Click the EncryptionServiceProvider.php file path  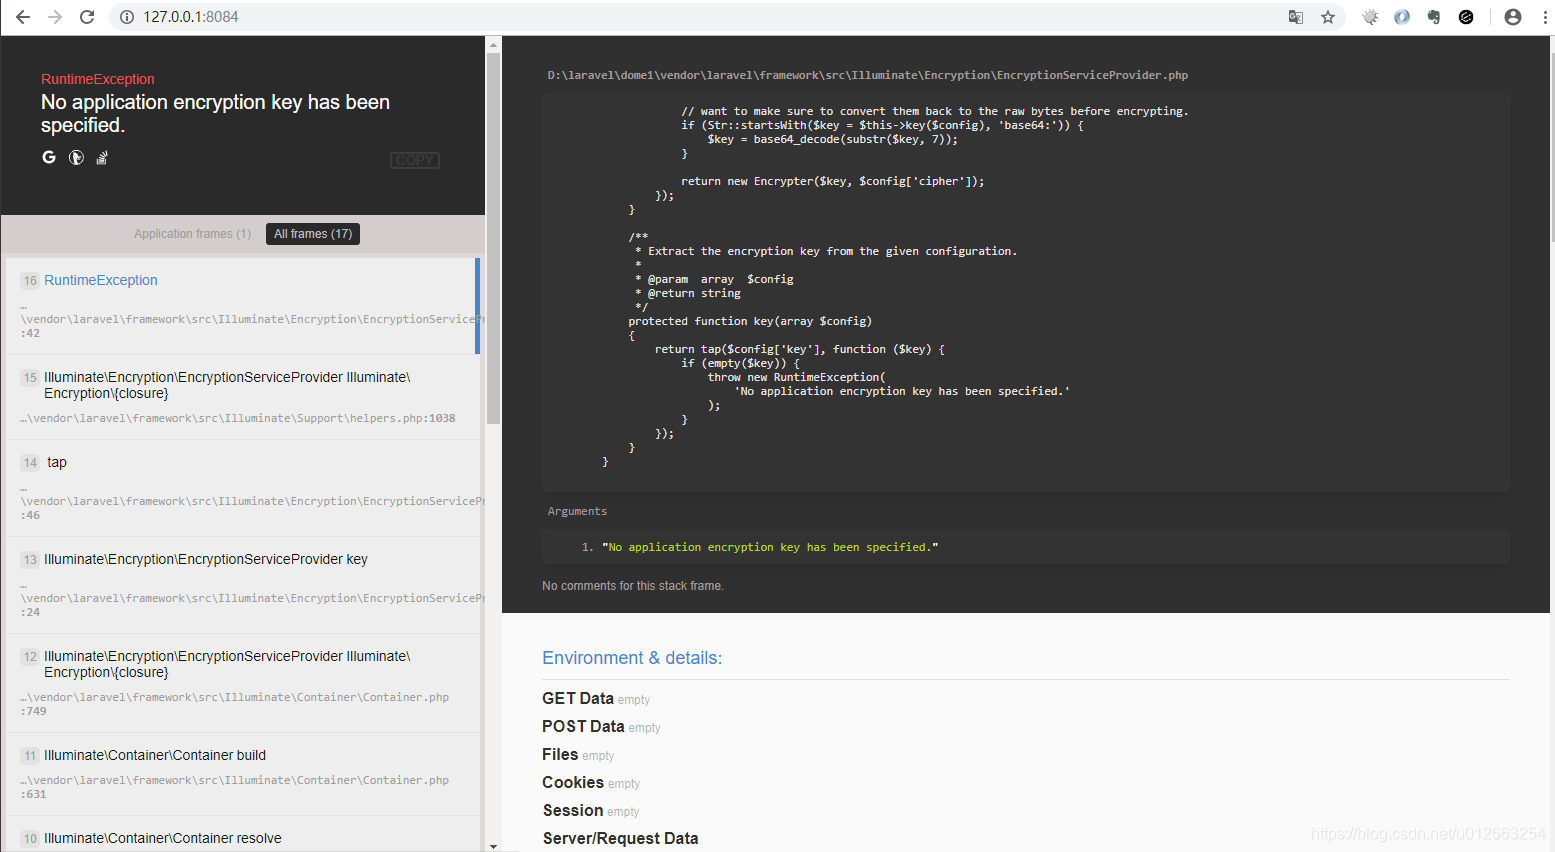click(x=868, y=75)
